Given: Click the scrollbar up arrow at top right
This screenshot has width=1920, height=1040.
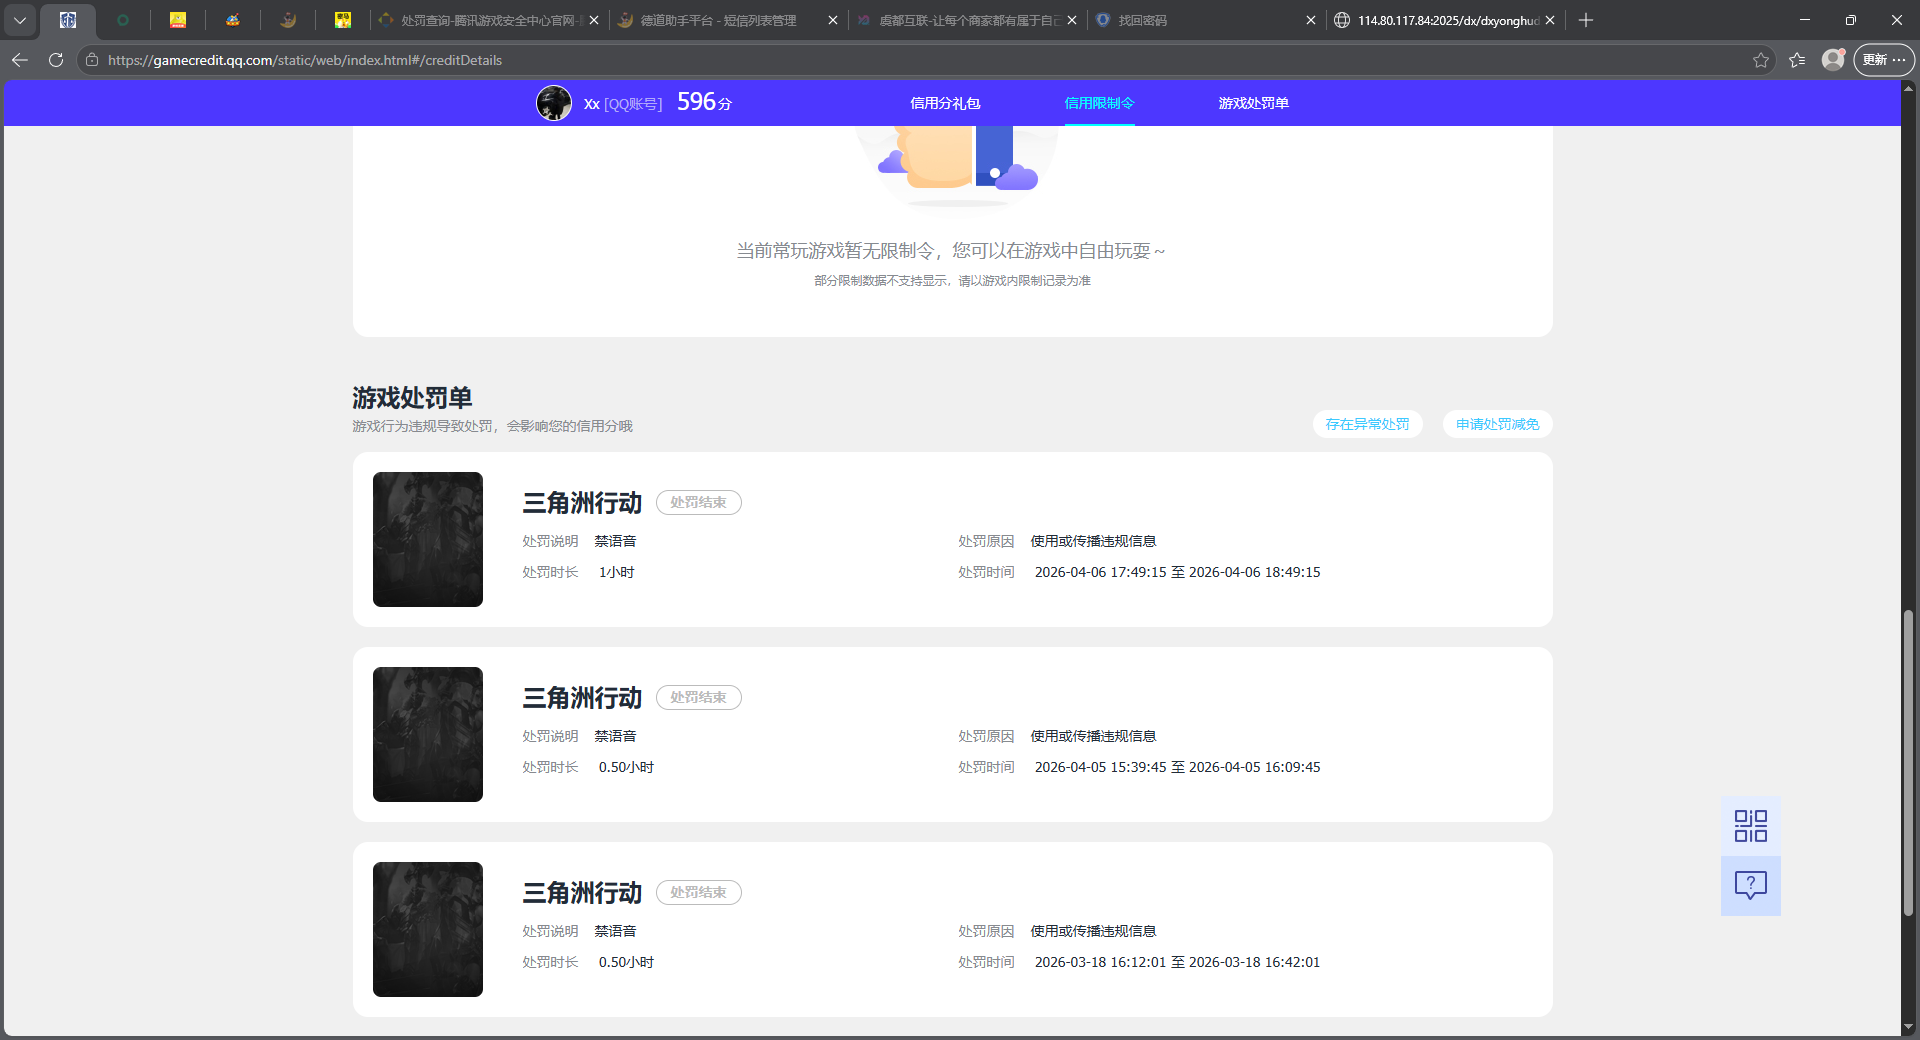Looking at the screenshot, I should point(1908,91).
